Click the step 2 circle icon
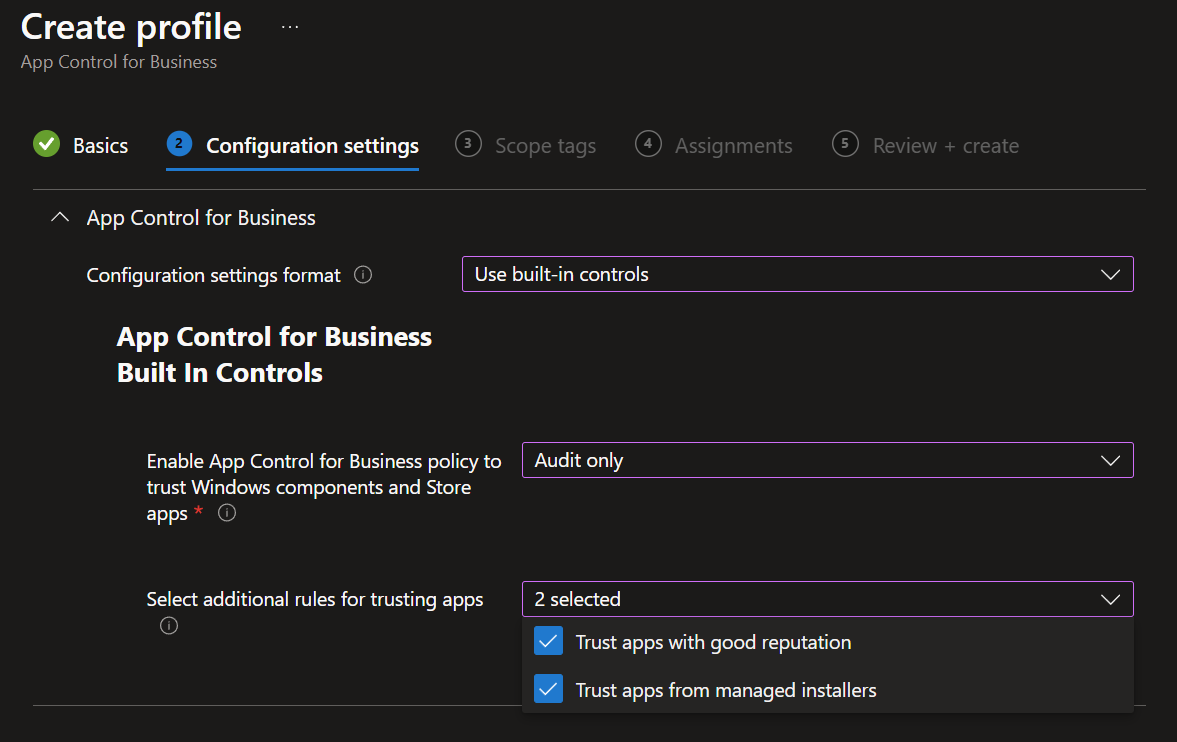Image resolution: width=1177 pixels, height=742 pixels. pyautogui.click(x=179, y=143)
